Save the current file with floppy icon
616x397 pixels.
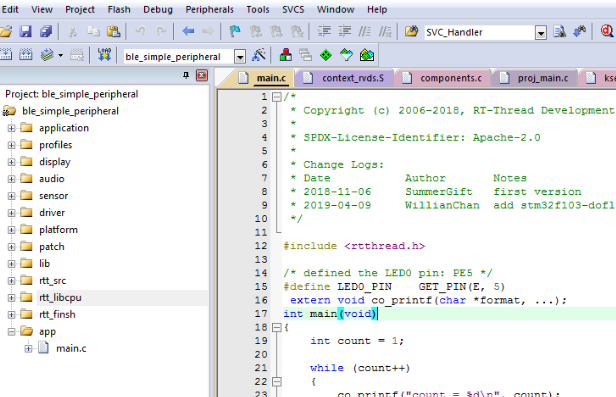click(26, 31)
